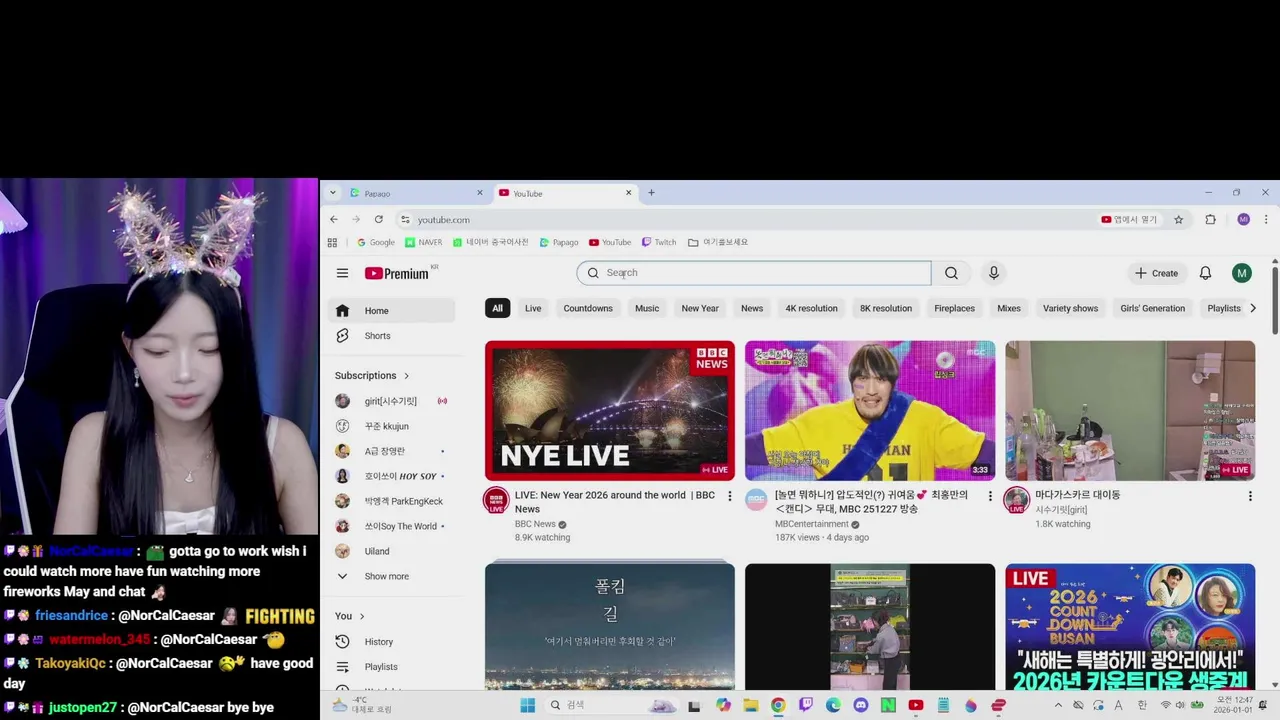Open 박영객 ParkEngKeck subscription

(x=391, y=501)
